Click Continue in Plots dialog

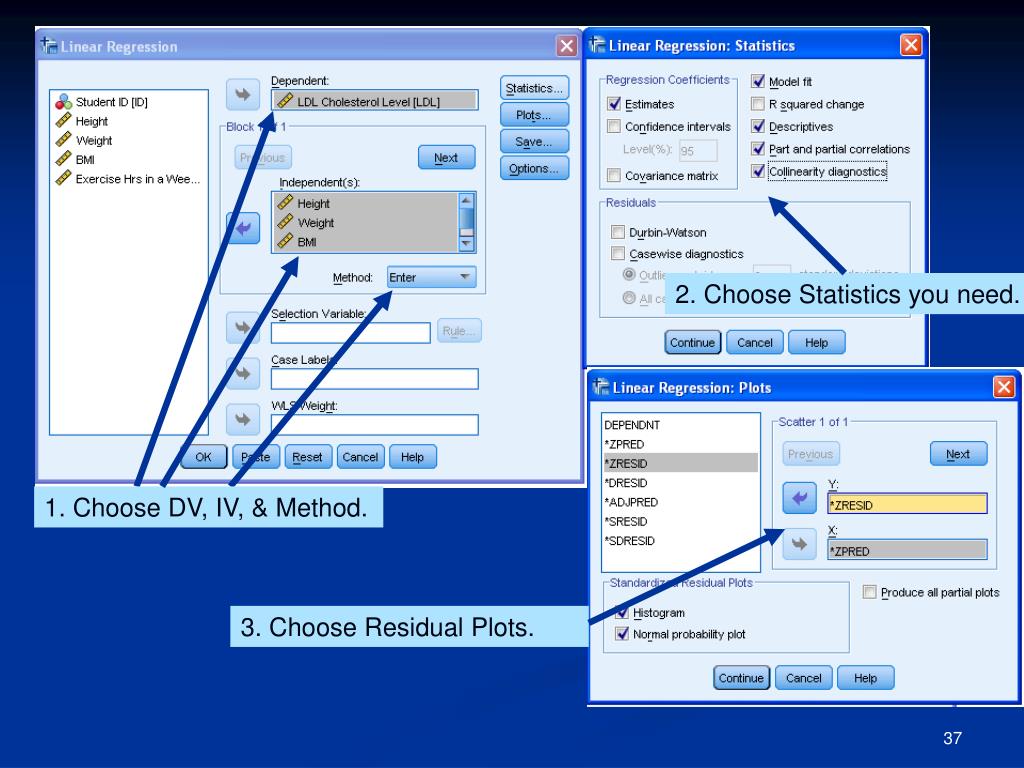(x=741, y=678)
